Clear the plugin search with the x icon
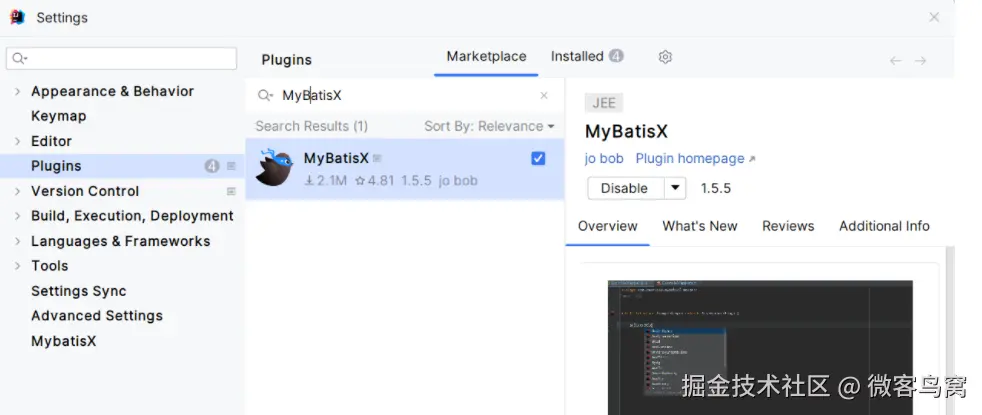982x415 pixels. pyautogui.click(x=544, y=95)
